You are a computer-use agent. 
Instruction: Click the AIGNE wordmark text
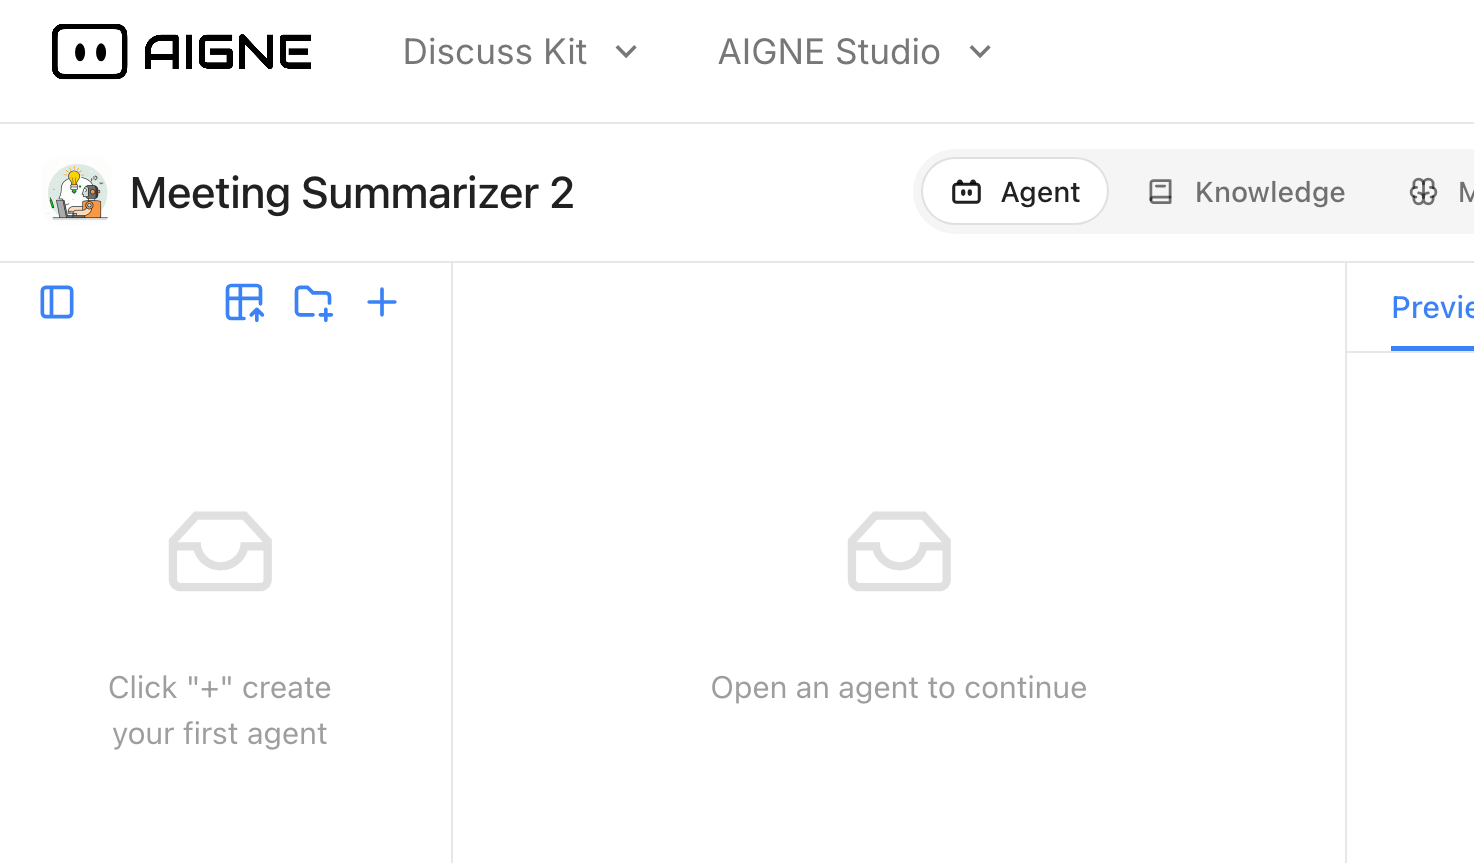point(228,52)
